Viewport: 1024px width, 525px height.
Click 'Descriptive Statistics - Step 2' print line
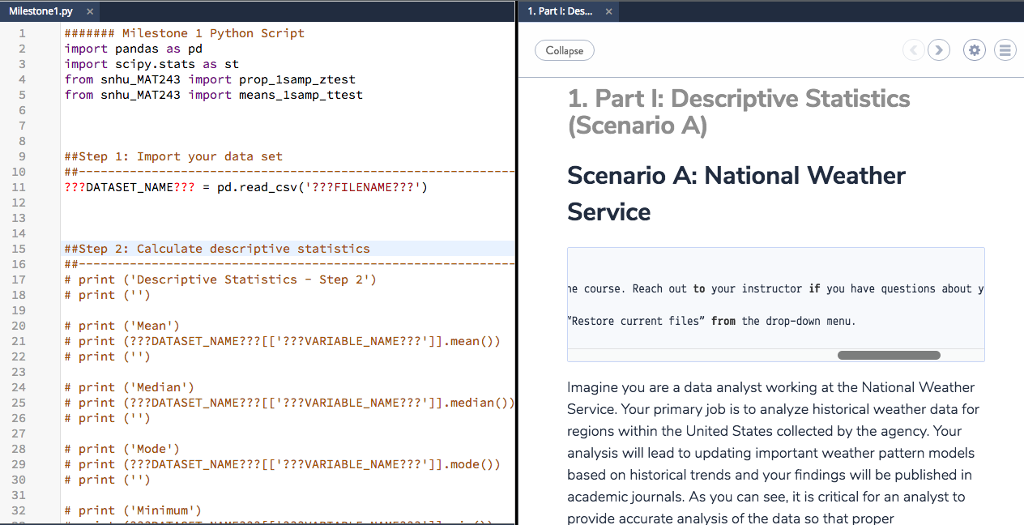(221, 279)
